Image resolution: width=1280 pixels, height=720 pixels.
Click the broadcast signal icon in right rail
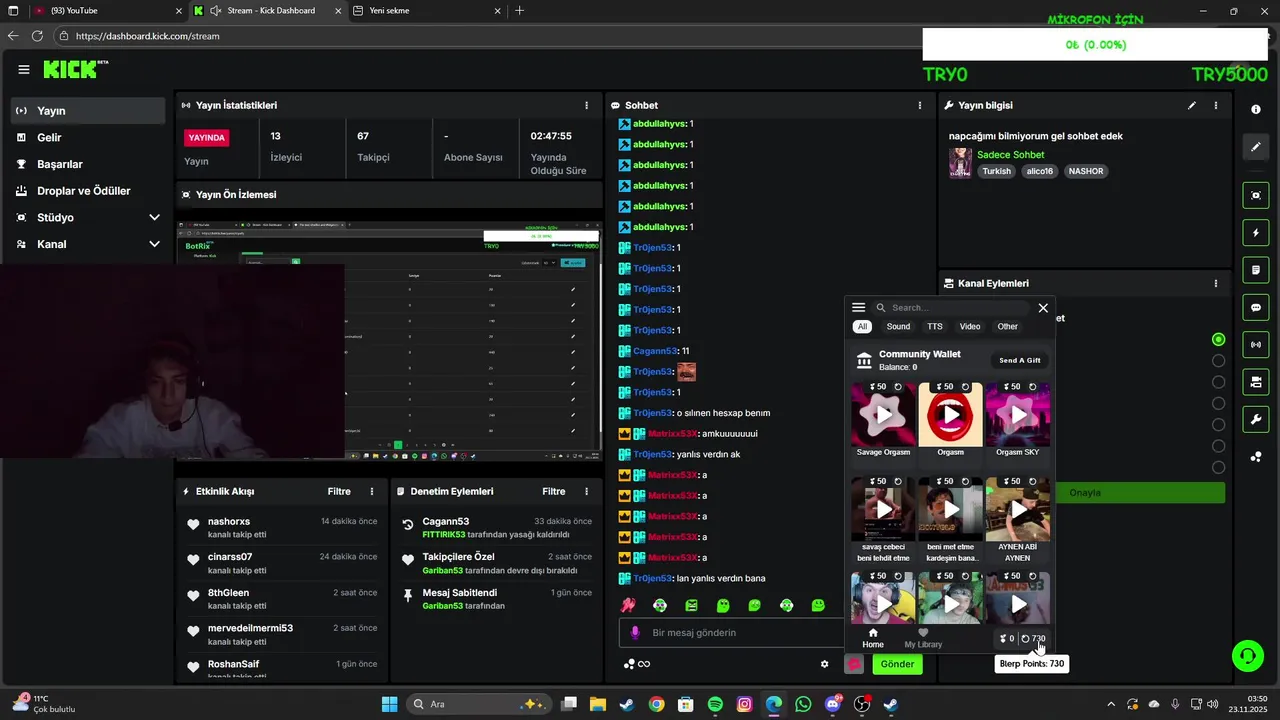click(x=1256, y=345)
